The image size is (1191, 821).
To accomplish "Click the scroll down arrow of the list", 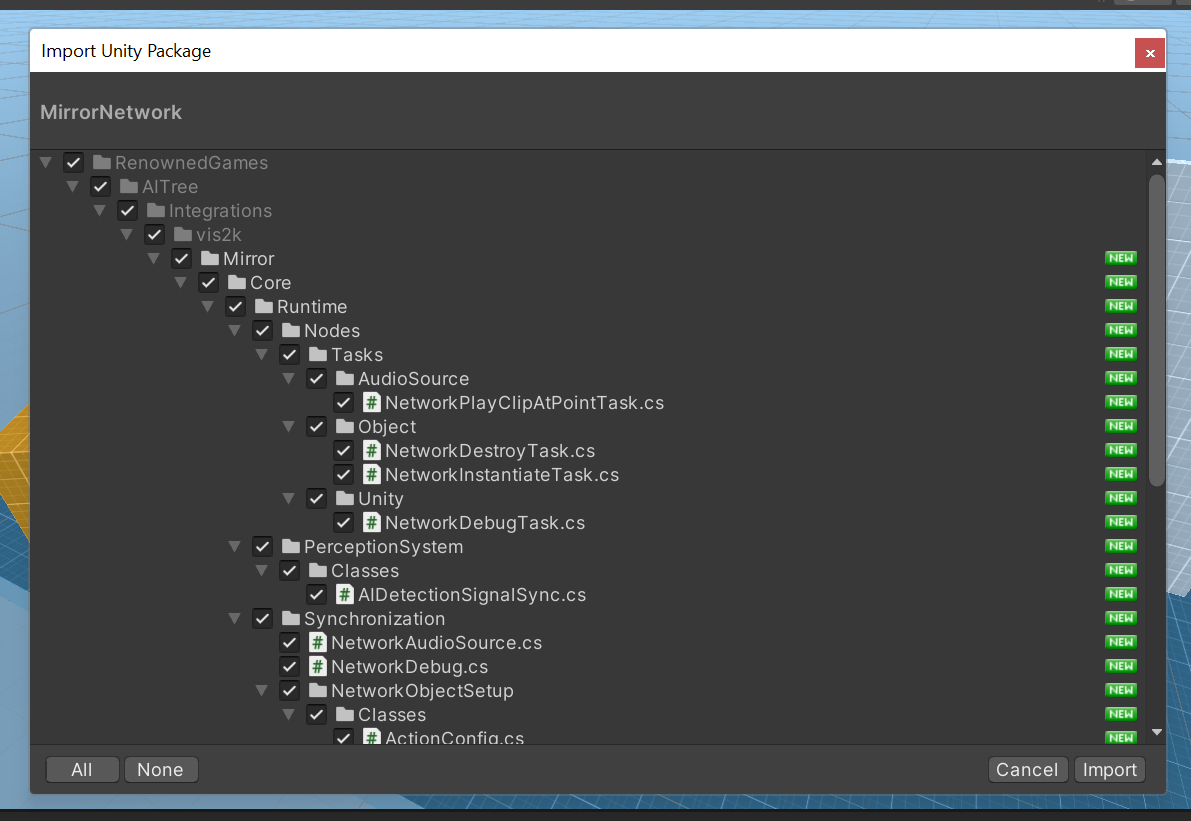I will [1157, 732].
